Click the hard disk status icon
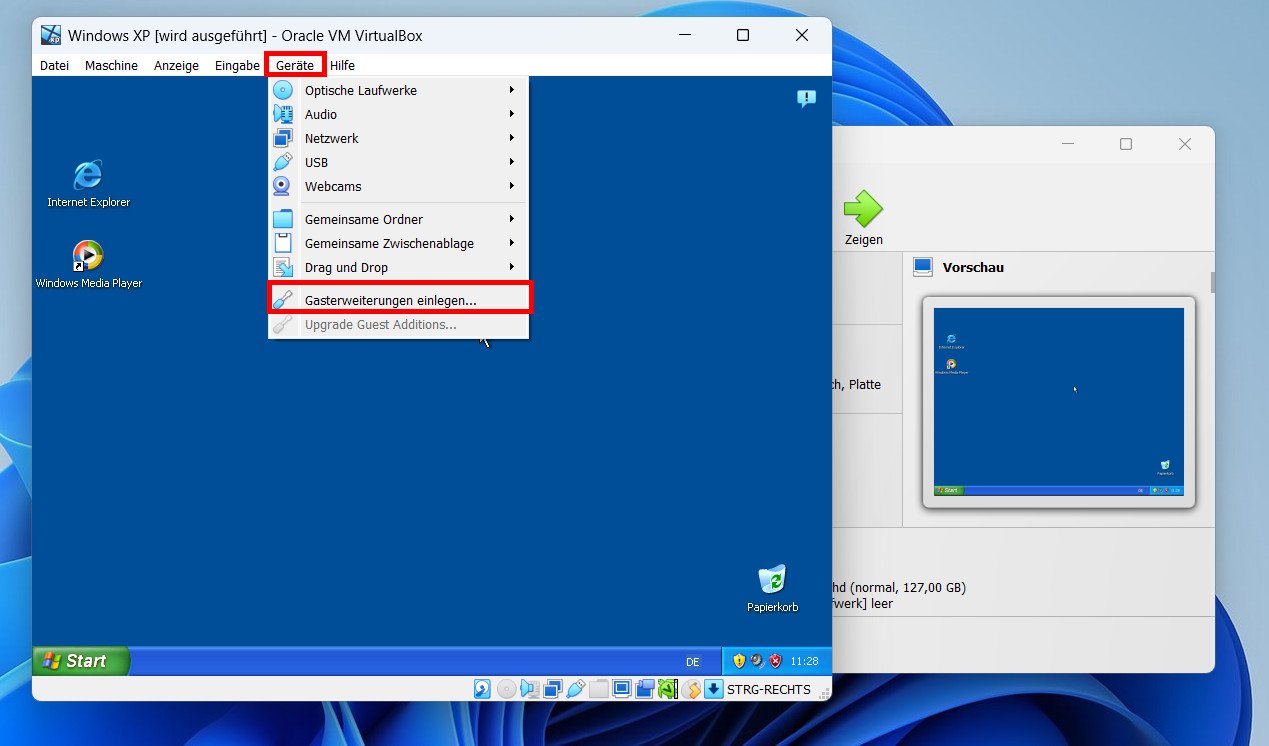The width and height of the screenshot is (1269, 746). pos(483,689)
